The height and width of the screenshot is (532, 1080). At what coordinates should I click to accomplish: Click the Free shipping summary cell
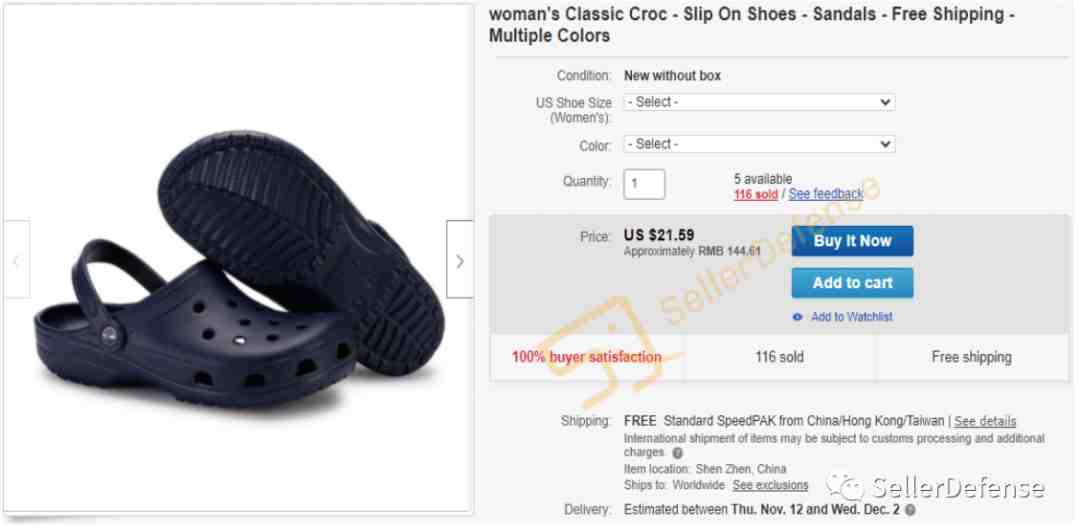tap(972, 357)
